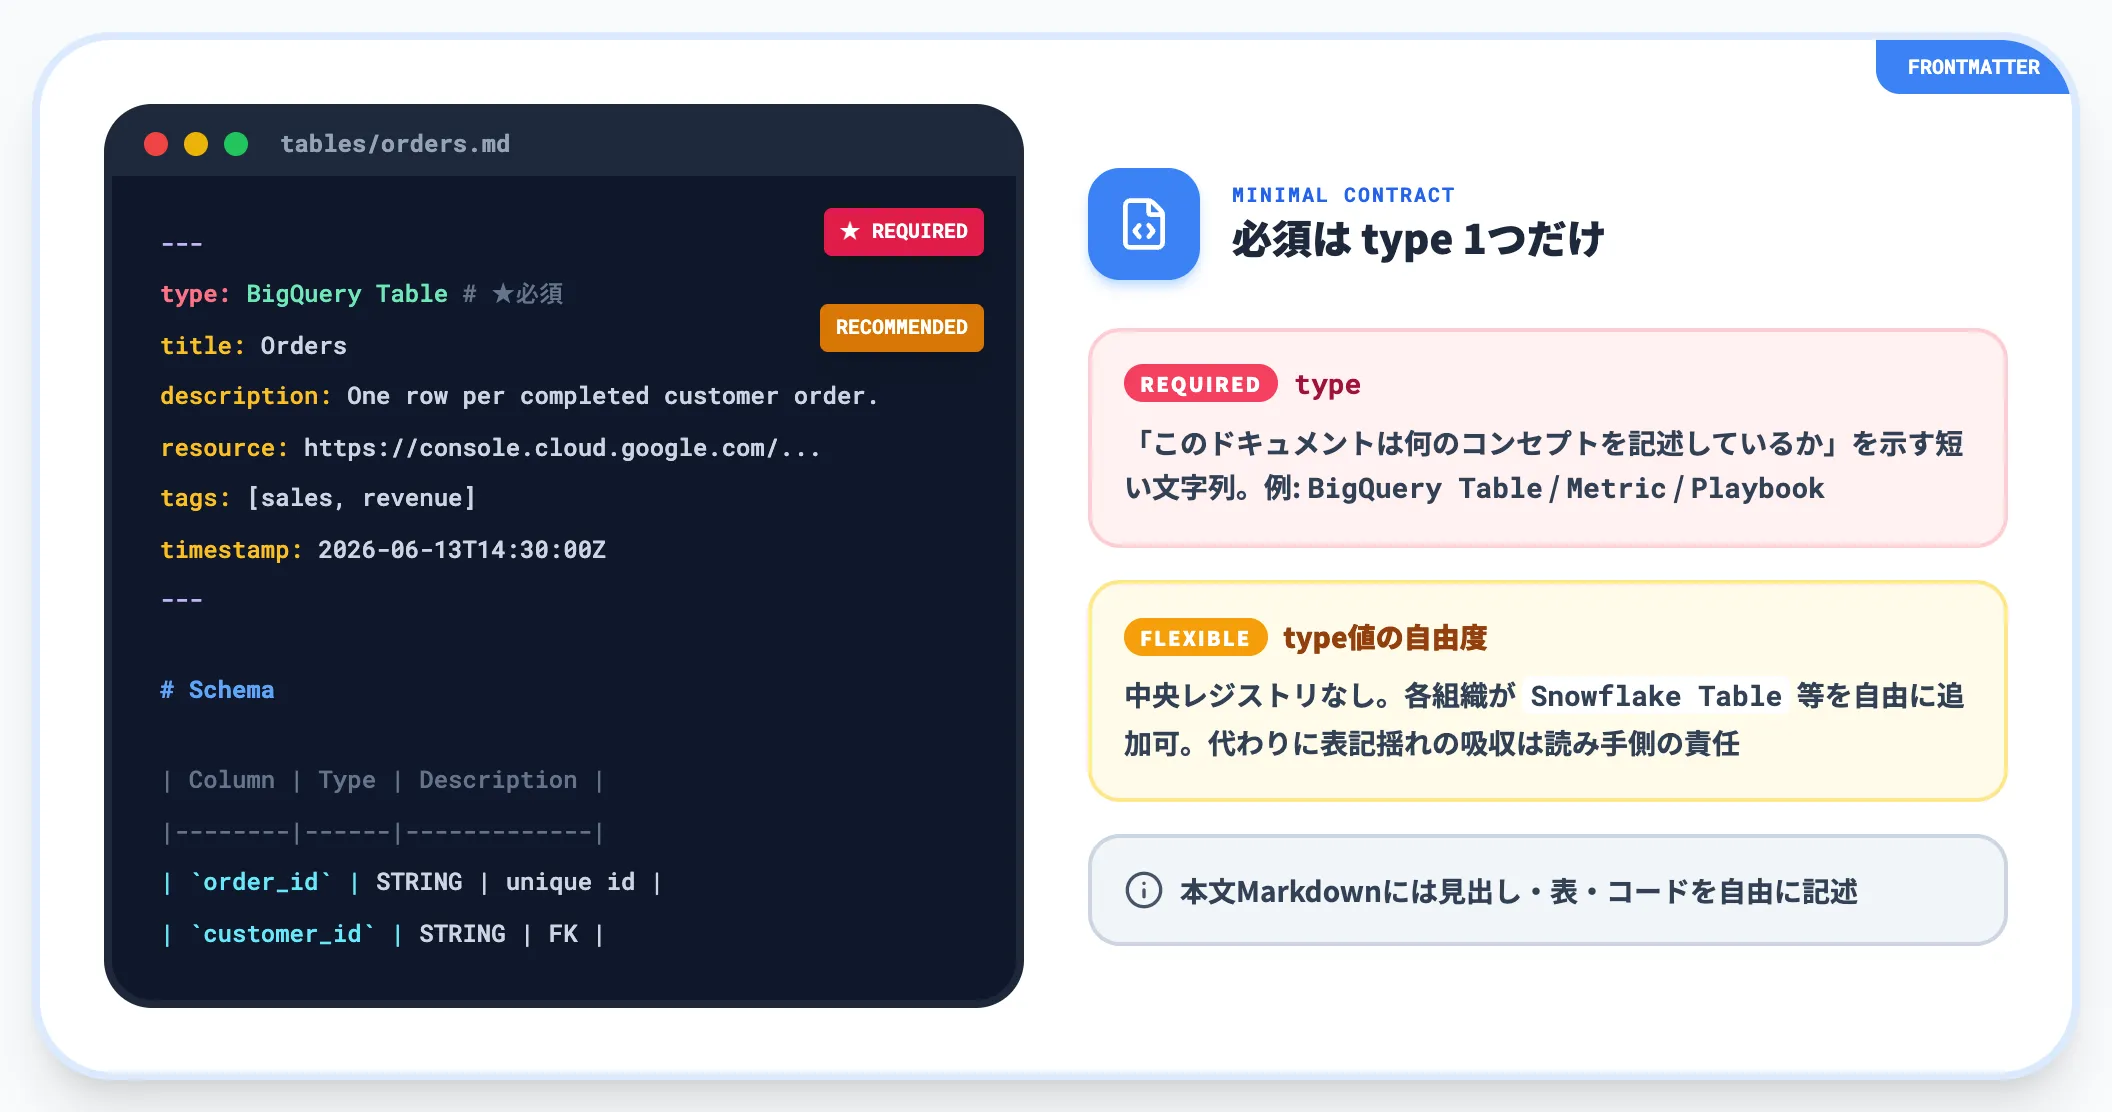Click the `order_id` table row
This screenshot has width=2112, height=1112.
click(x=411, y=882)
